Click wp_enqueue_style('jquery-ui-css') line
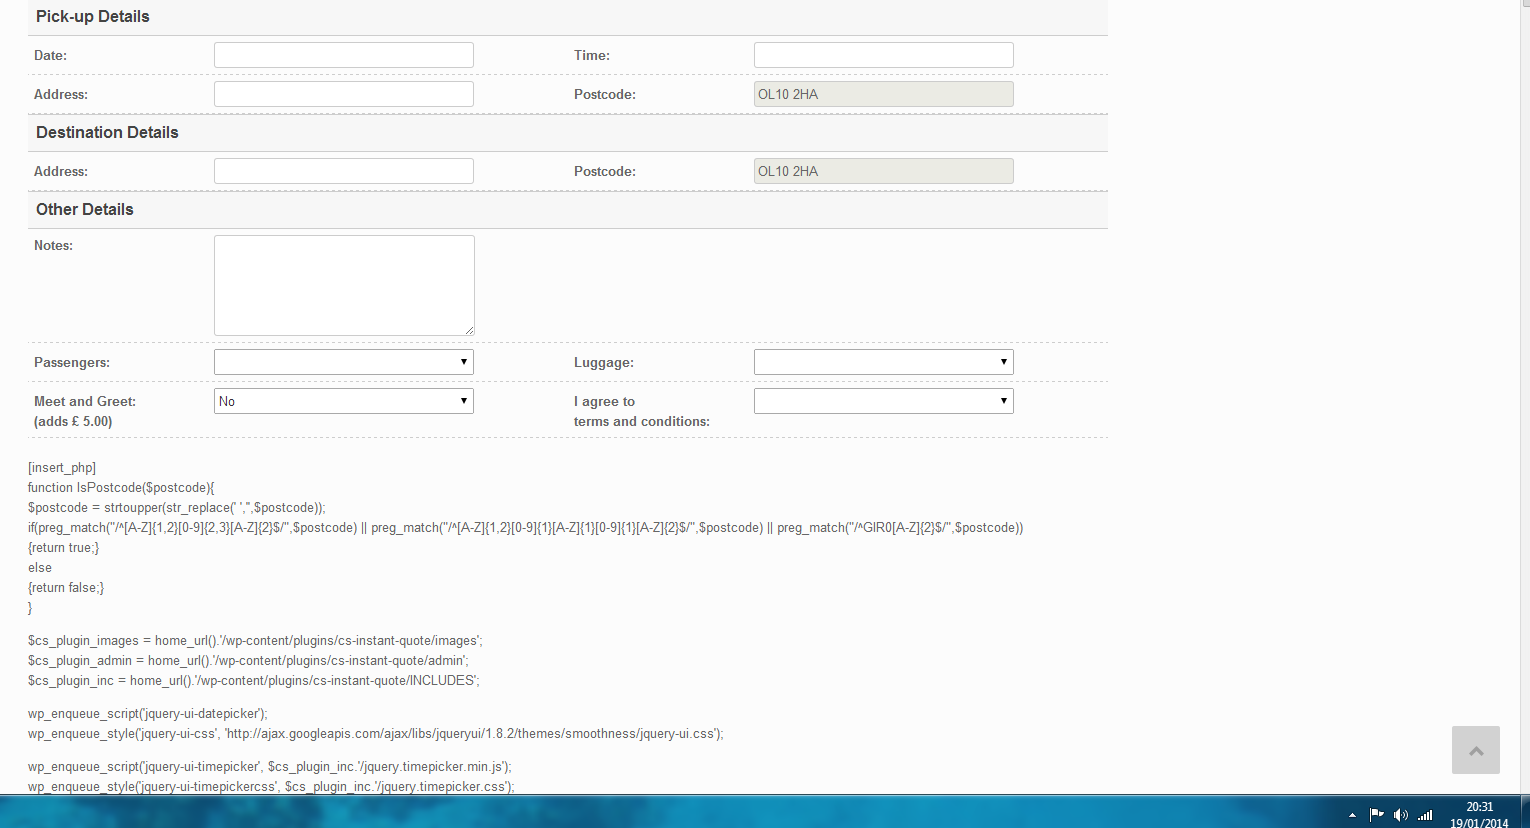This screenshot has width=1530, height=828. click(x=376, y=734)
